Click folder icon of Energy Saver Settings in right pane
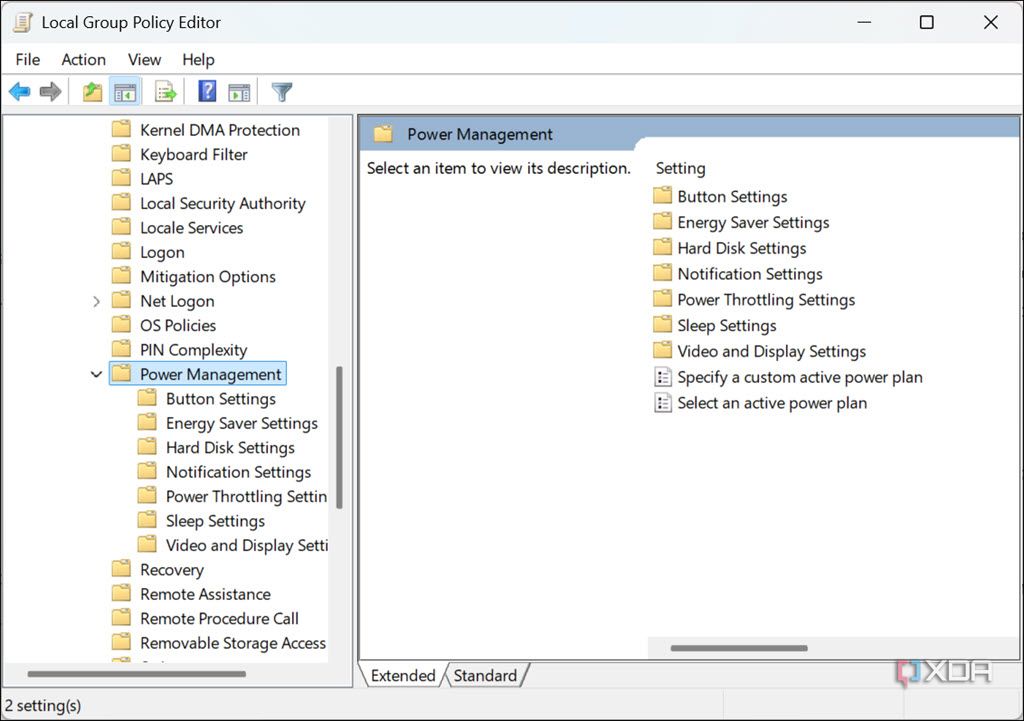This screenshot has width=1024, height=721. [662, 221]
